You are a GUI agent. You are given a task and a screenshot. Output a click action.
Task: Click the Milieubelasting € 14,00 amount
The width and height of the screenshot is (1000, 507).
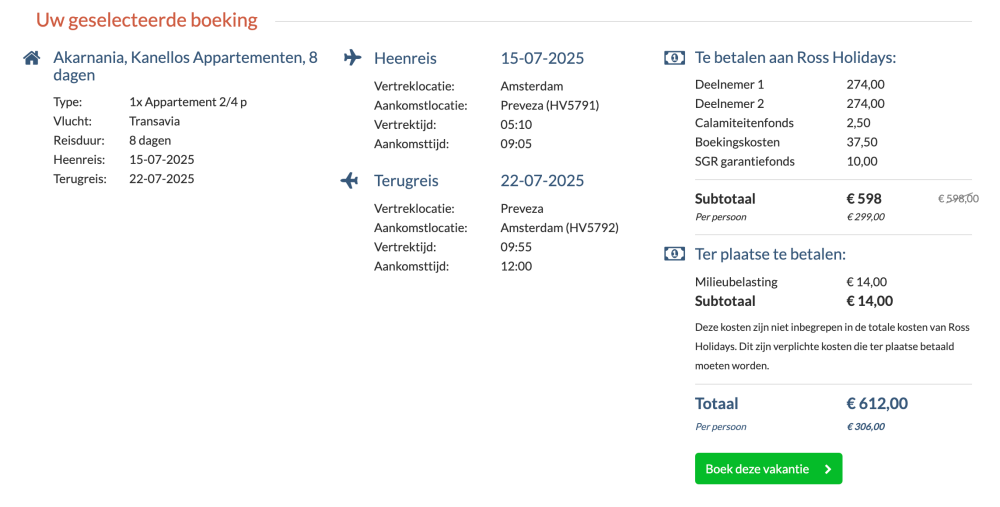click(x=867, y=281)
